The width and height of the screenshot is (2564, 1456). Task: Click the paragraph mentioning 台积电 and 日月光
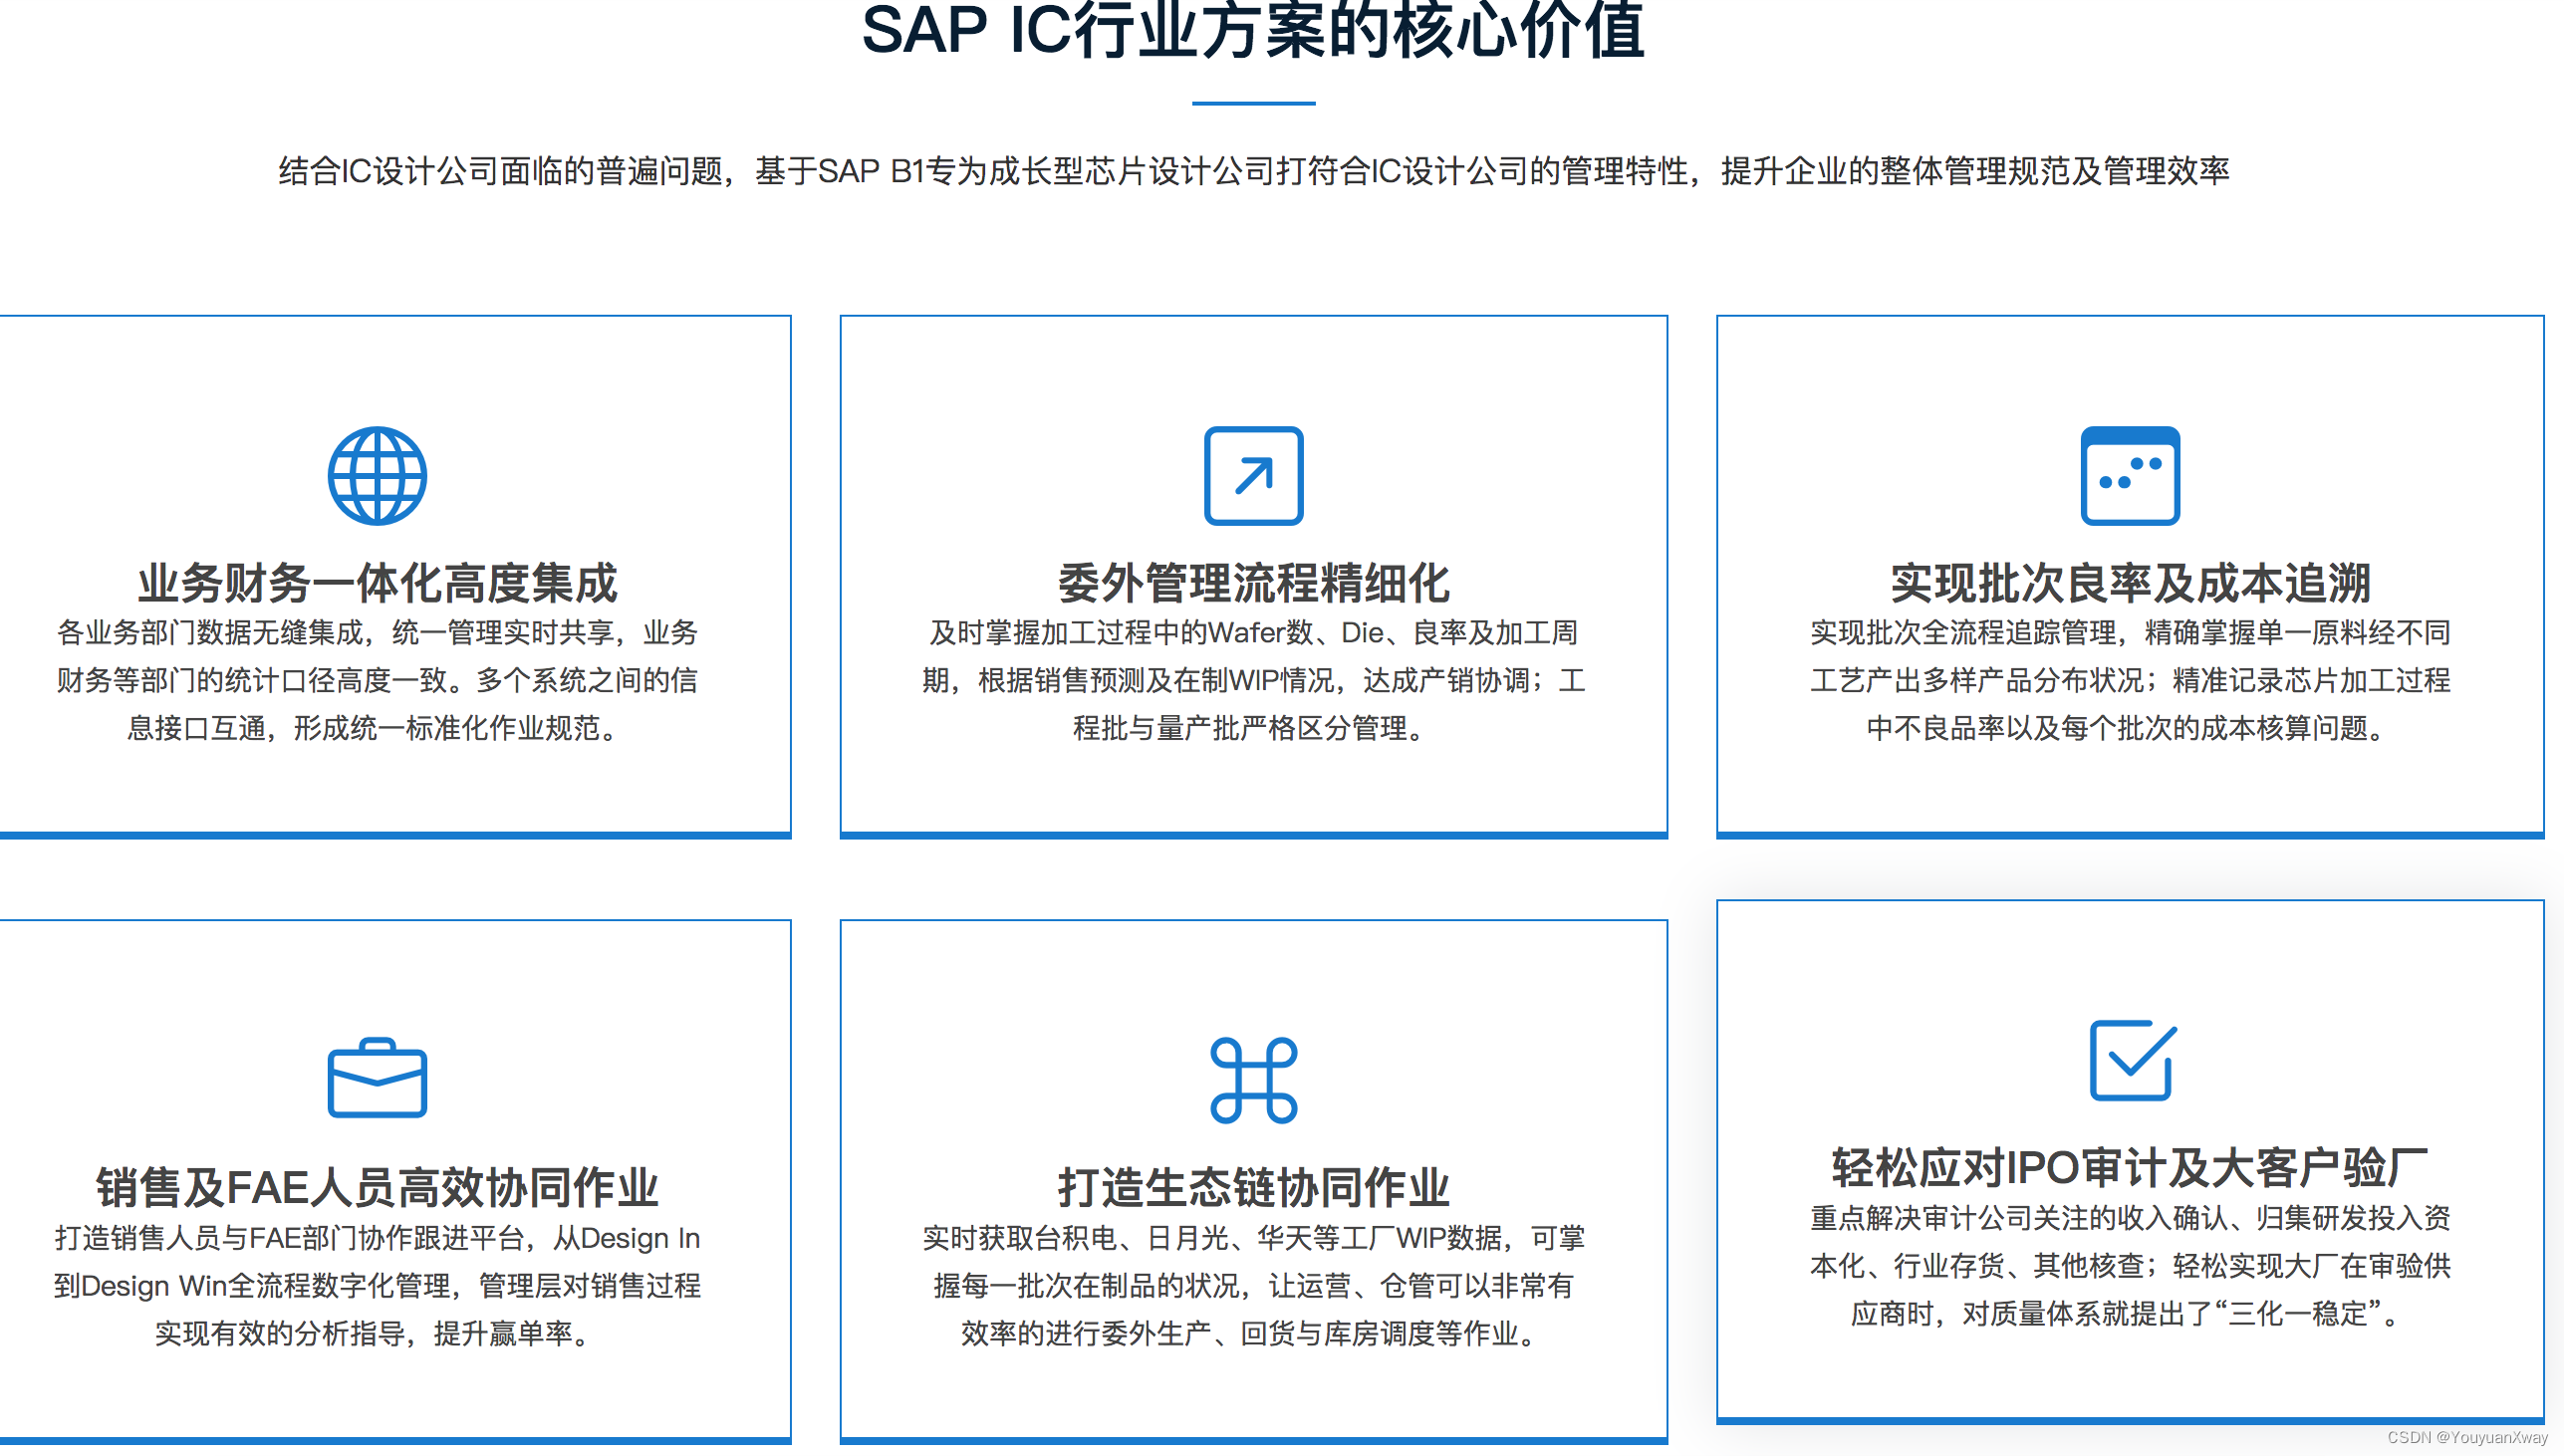click(1253, 1285)
